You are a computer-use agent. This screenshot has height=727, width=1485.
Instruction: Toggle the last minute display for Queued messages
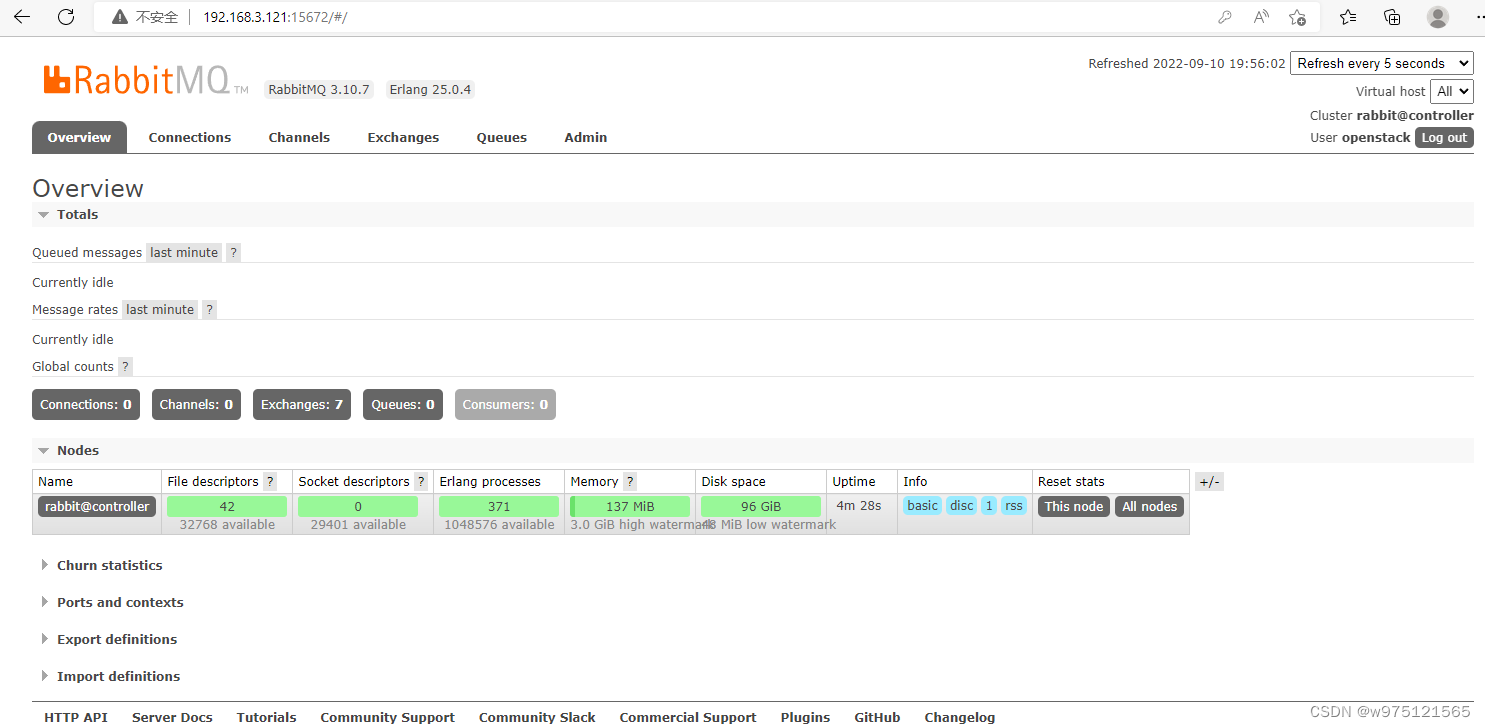tap(183, 252)
